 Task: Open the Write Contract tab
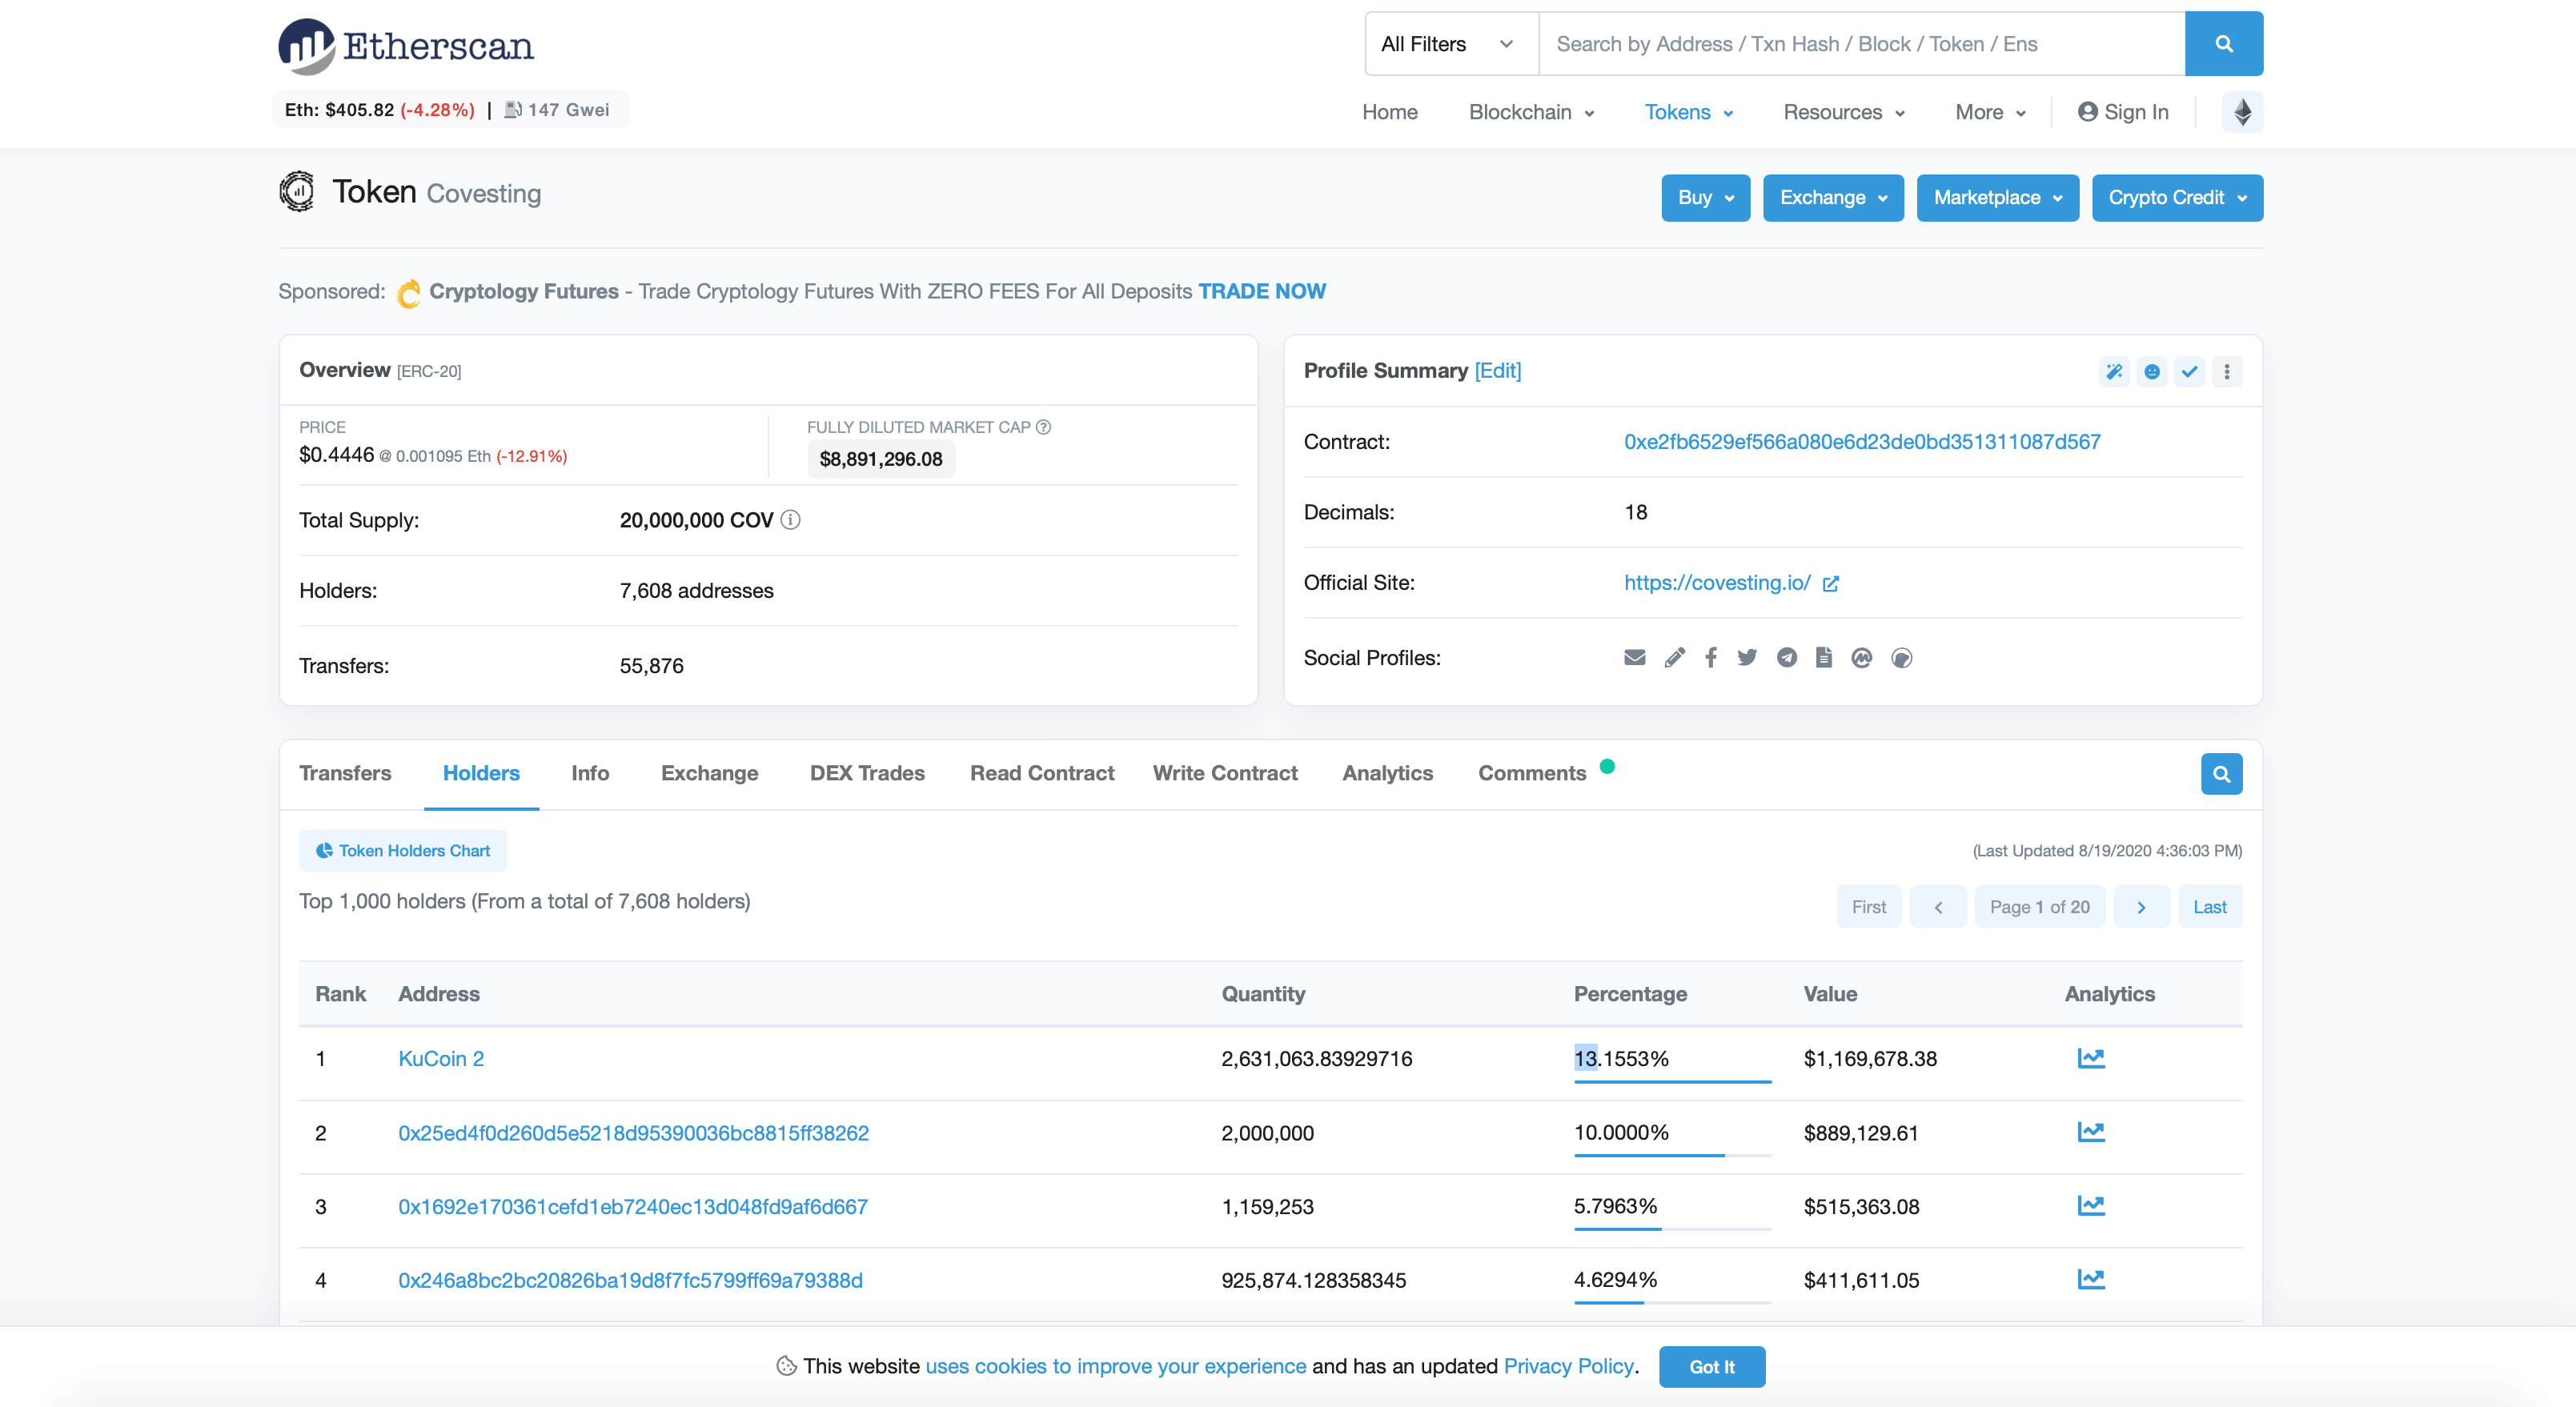1225,773
